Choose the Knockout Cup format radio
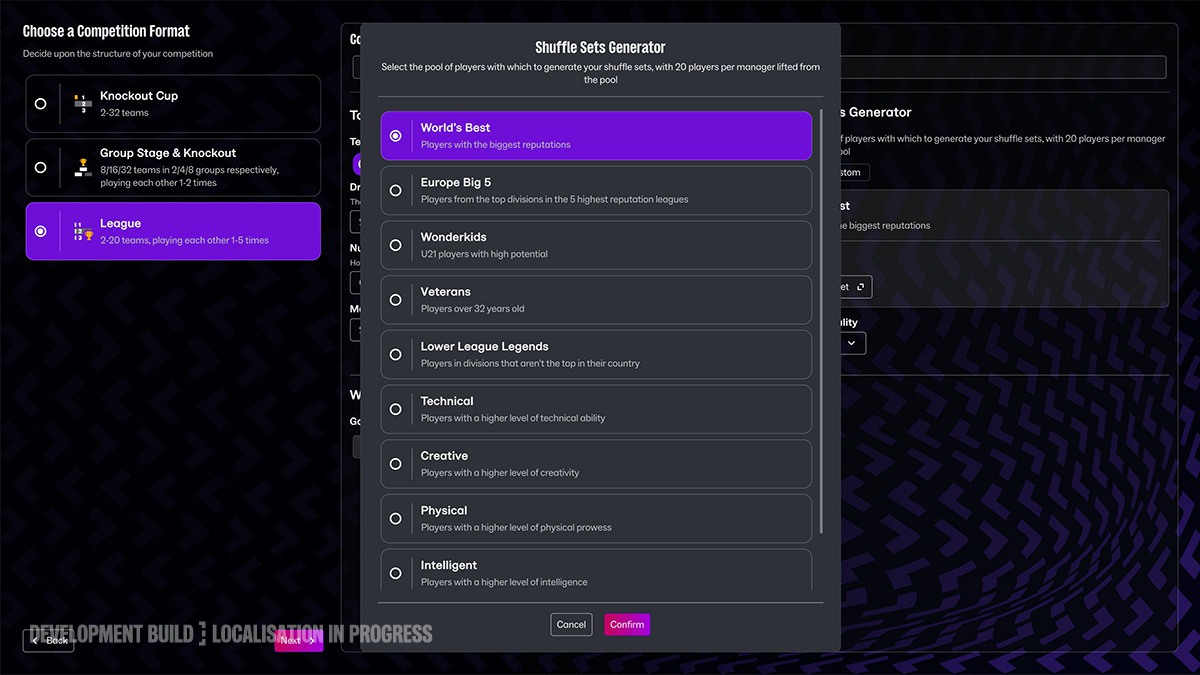 tap(40, 103)
